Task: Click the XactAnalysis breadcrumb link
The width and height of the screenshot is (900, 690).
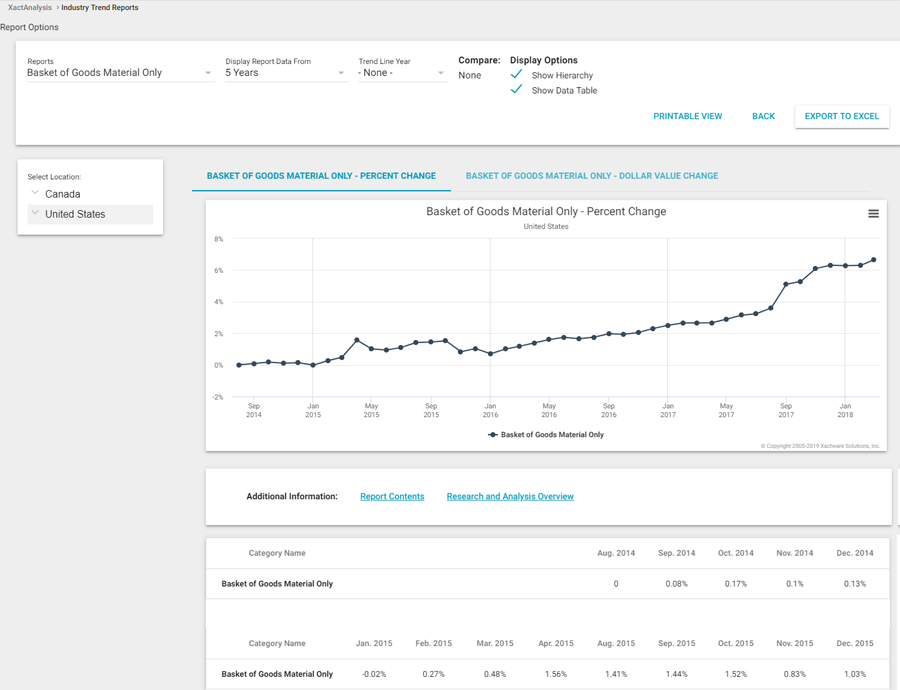Action: pos(30,8)
